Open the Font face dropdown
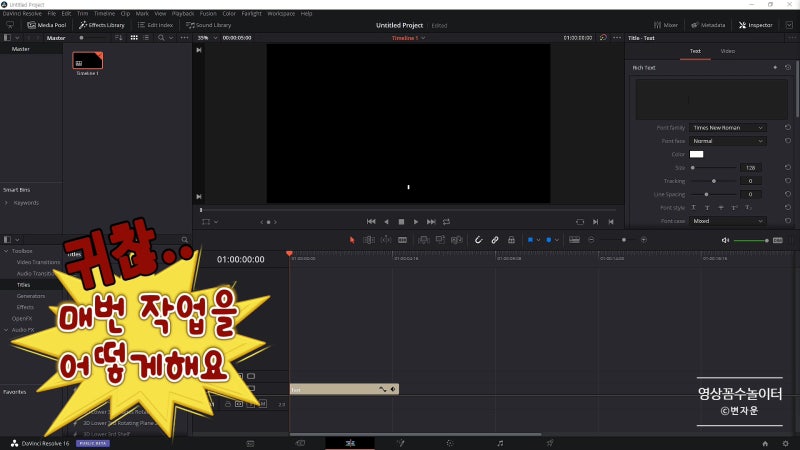Image resolution: width=800 pixels, height=450 pixels. [728, 141]
